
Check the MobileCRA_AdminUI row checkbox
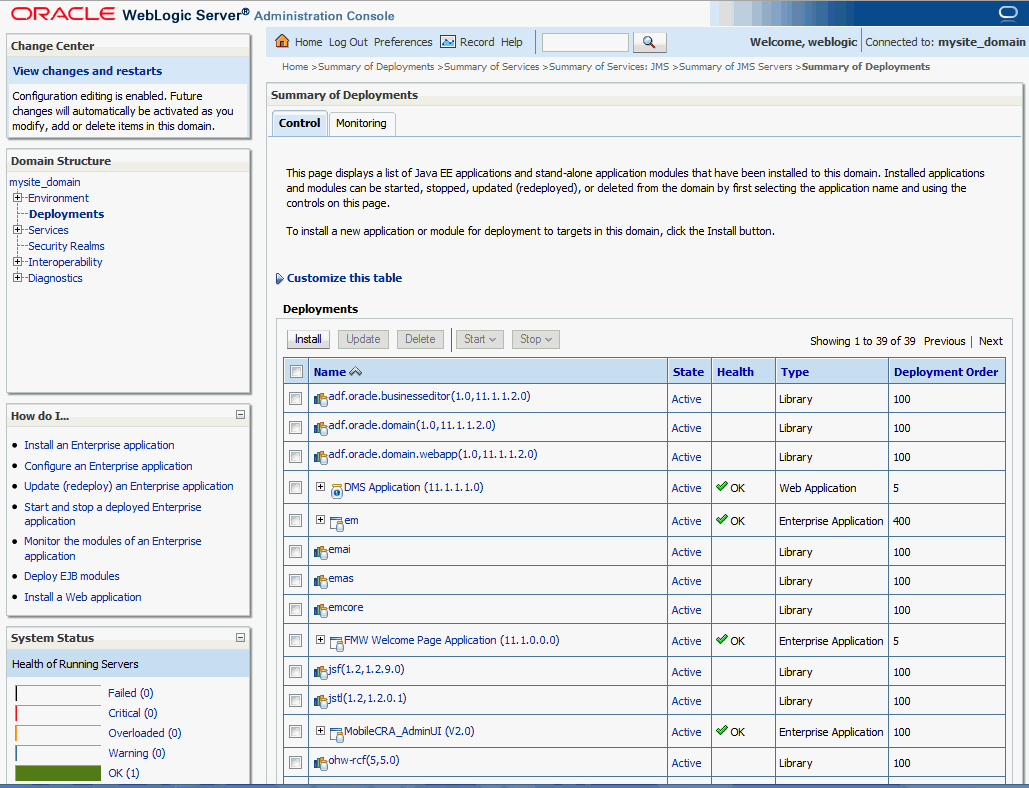[x=295, y=732]
